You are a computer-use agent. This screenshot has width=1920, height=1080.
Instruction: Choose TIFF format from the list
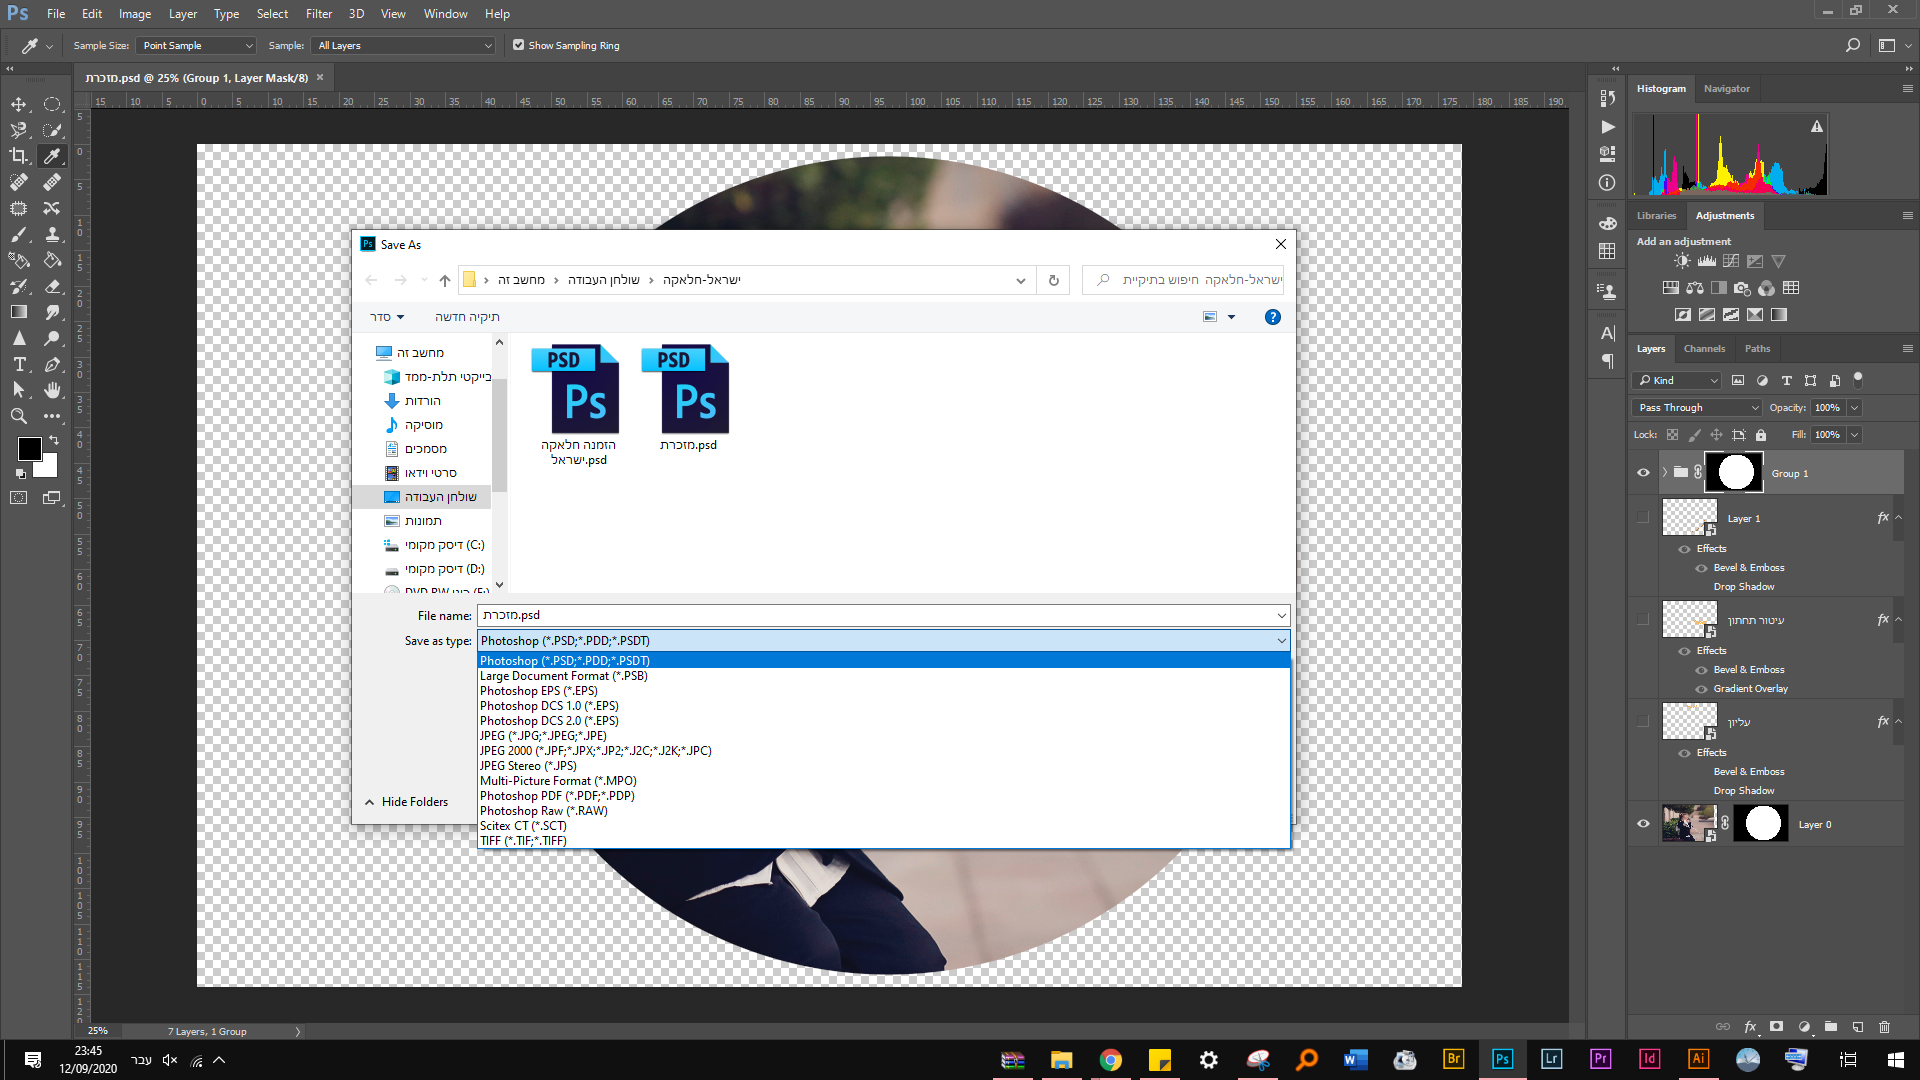point(523,841)
